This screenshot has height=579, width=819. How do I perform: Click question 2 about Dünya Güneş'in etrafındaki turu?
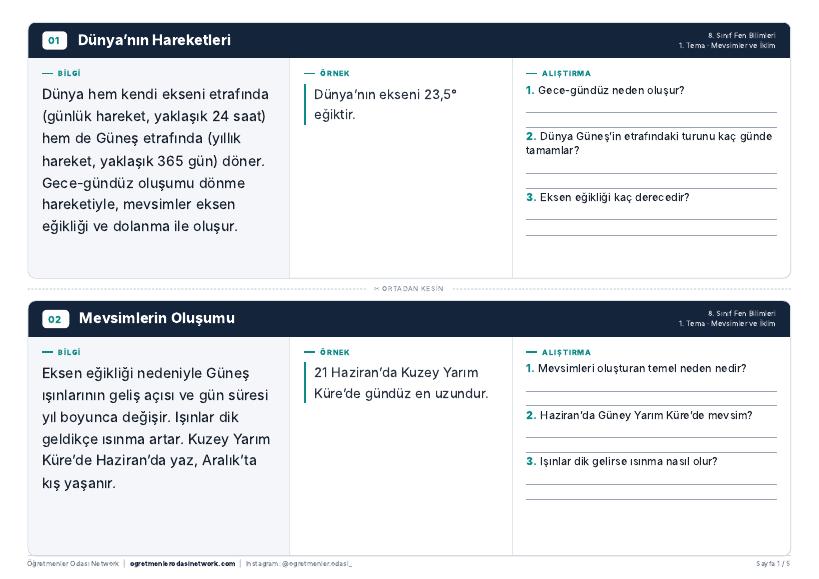point(649,143)
